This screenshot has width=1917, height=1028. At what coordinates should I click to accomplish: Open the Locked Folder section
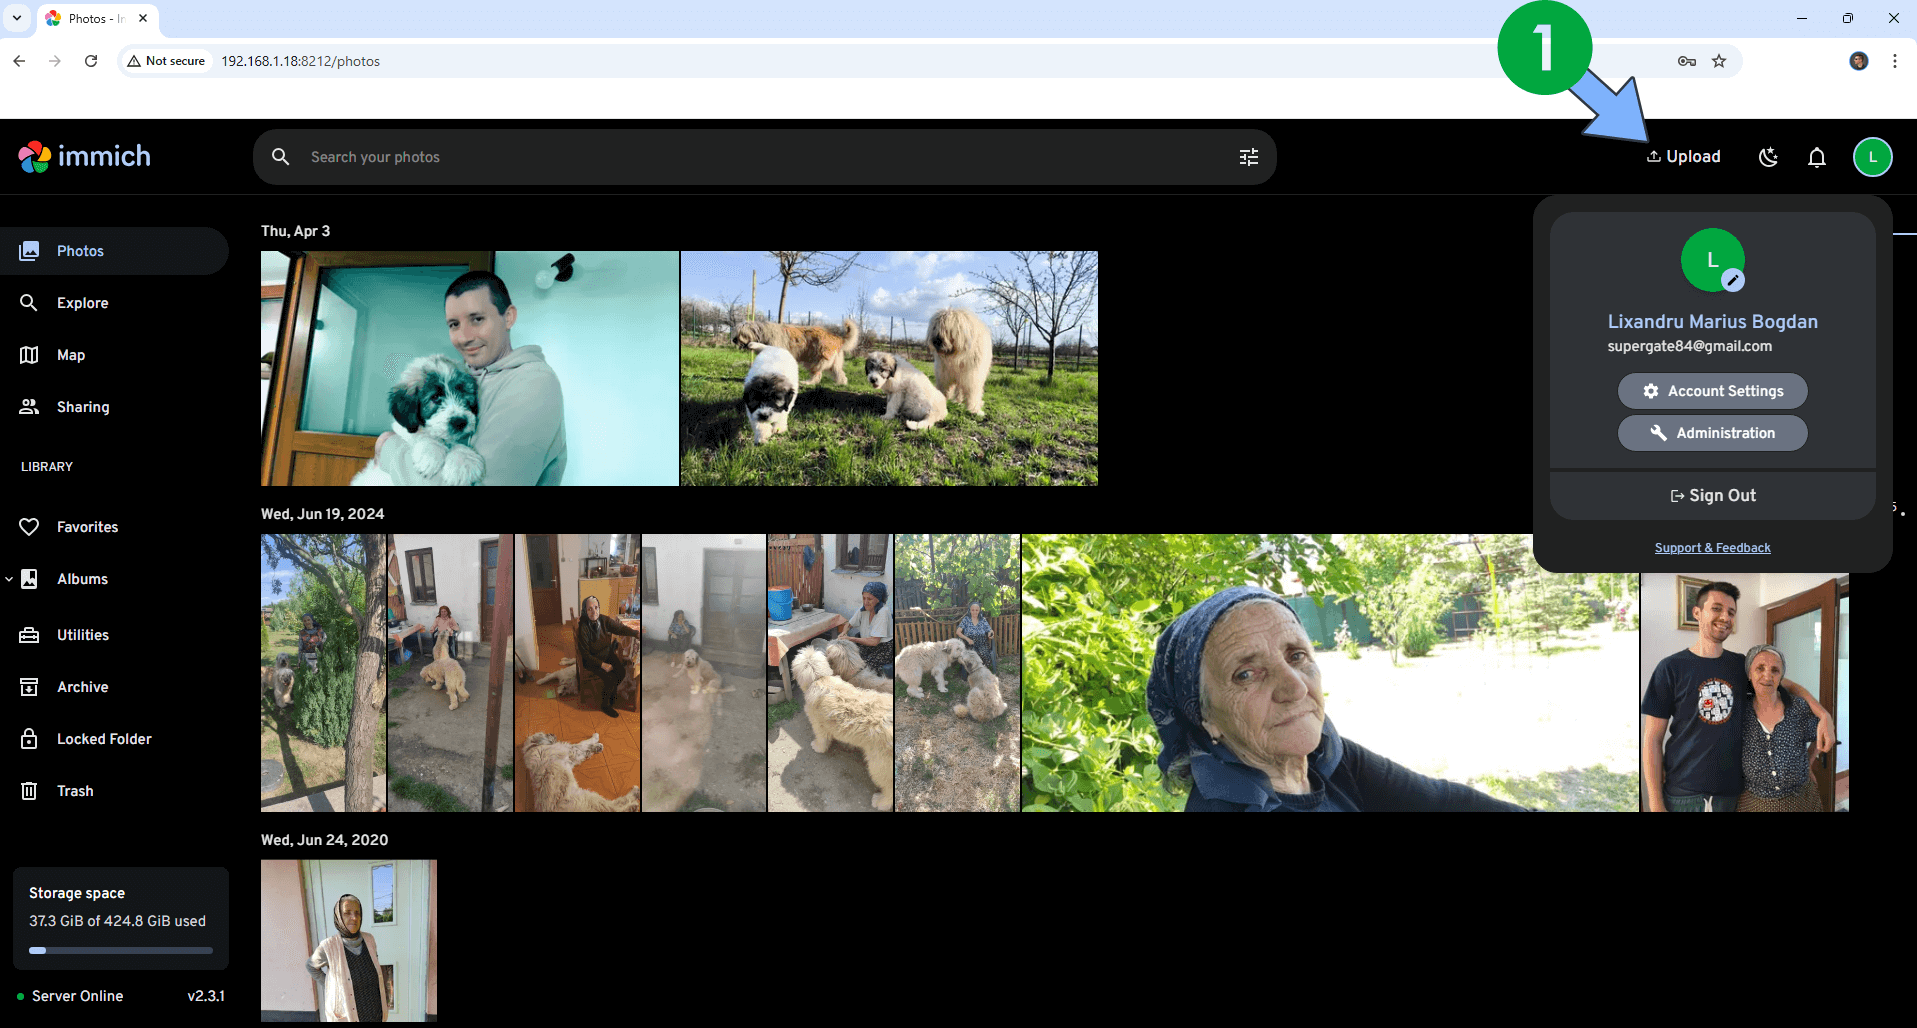click(x=104, y=739)
